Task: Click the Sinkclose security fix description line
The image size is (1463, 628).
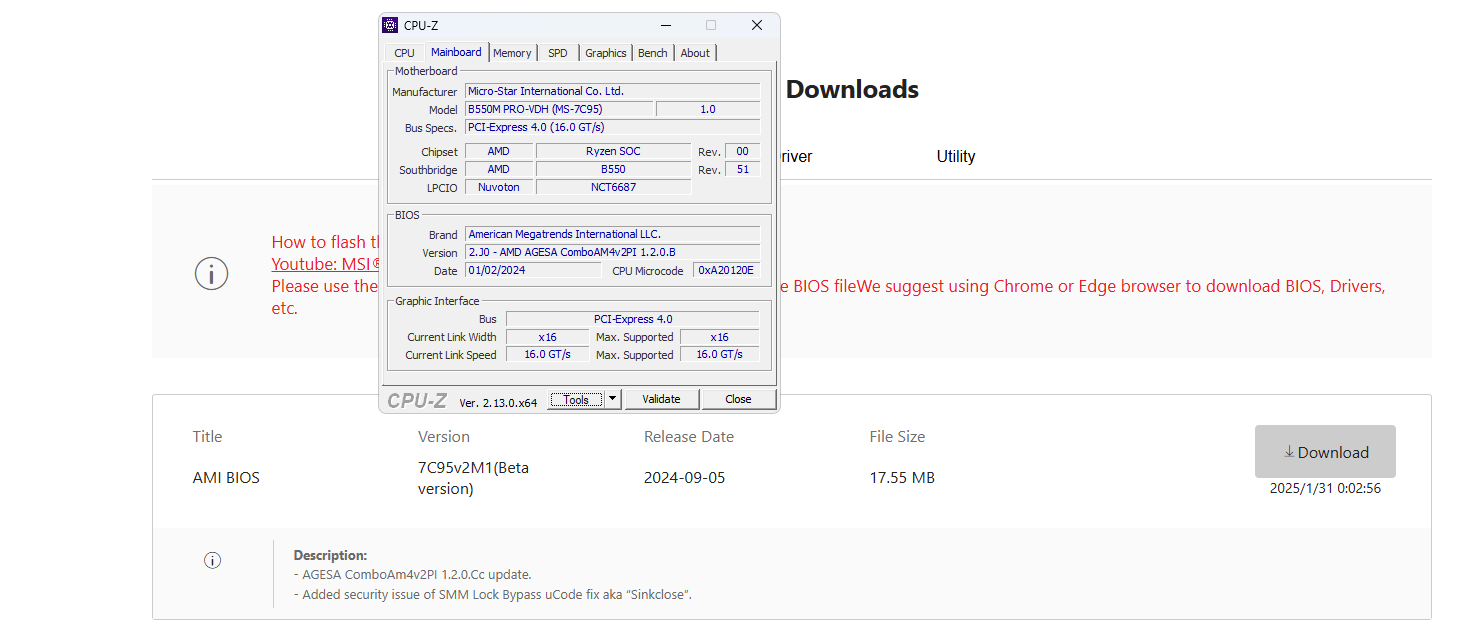Action: 493,595
